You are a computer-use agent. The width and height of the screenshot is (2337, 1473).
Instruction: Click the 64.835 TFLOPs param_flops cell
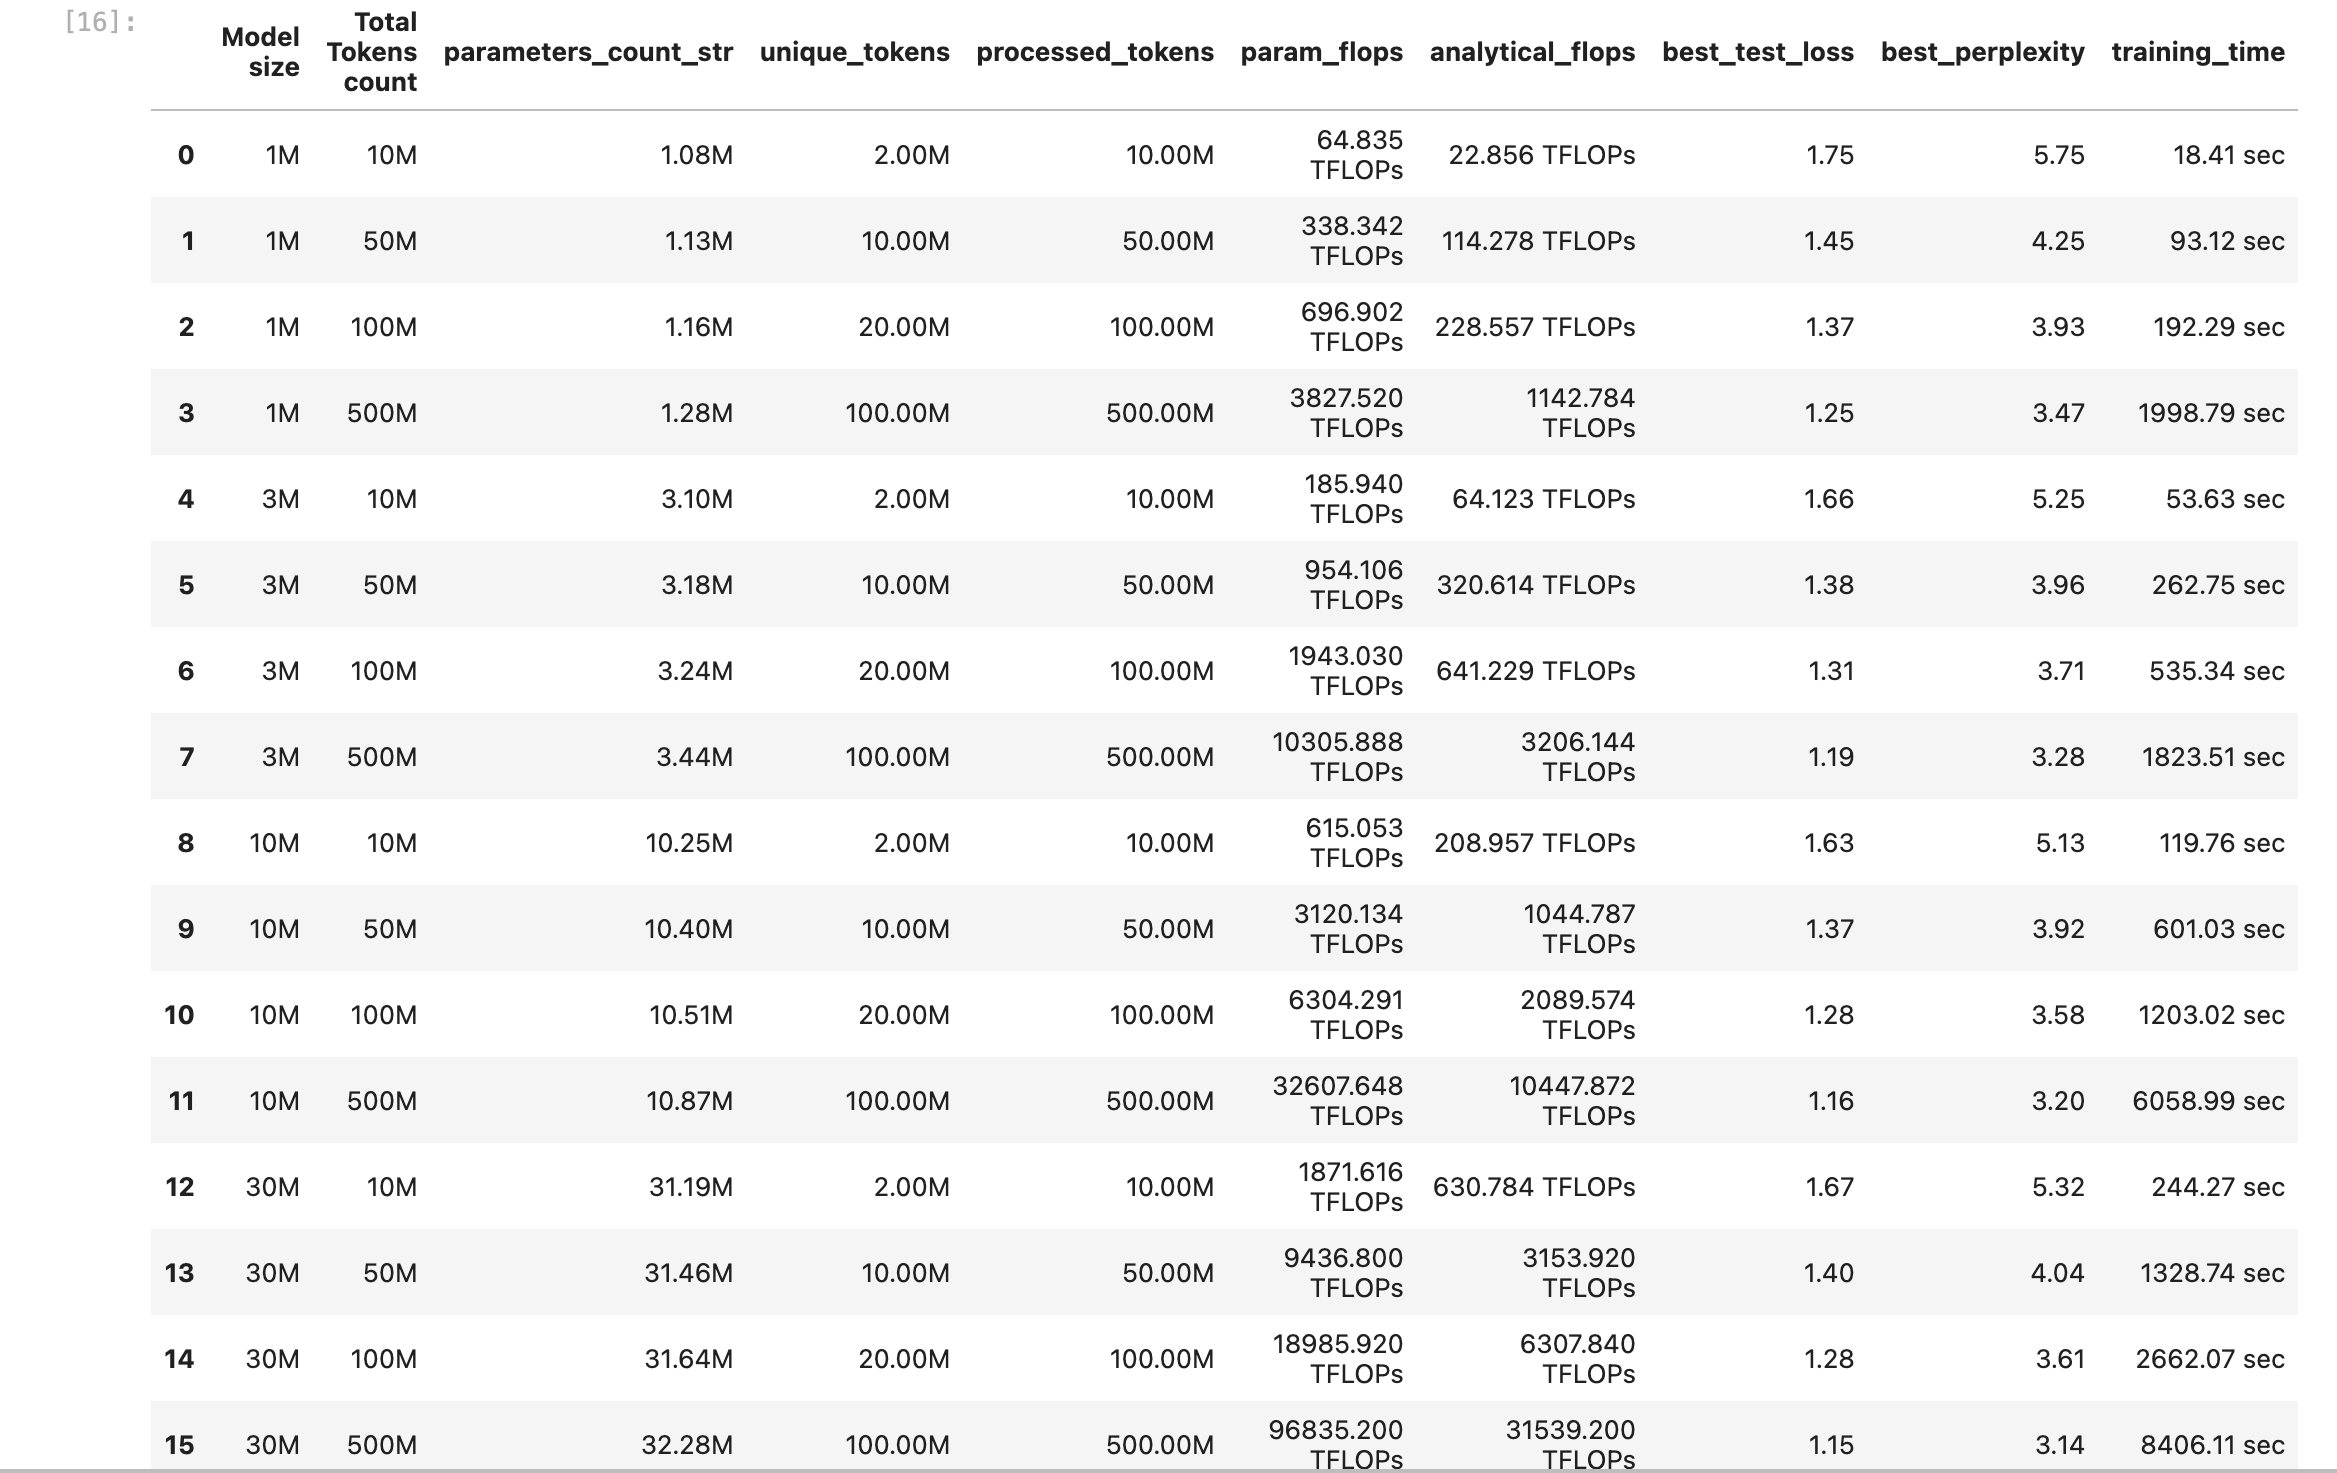(x=1356, y=155)
